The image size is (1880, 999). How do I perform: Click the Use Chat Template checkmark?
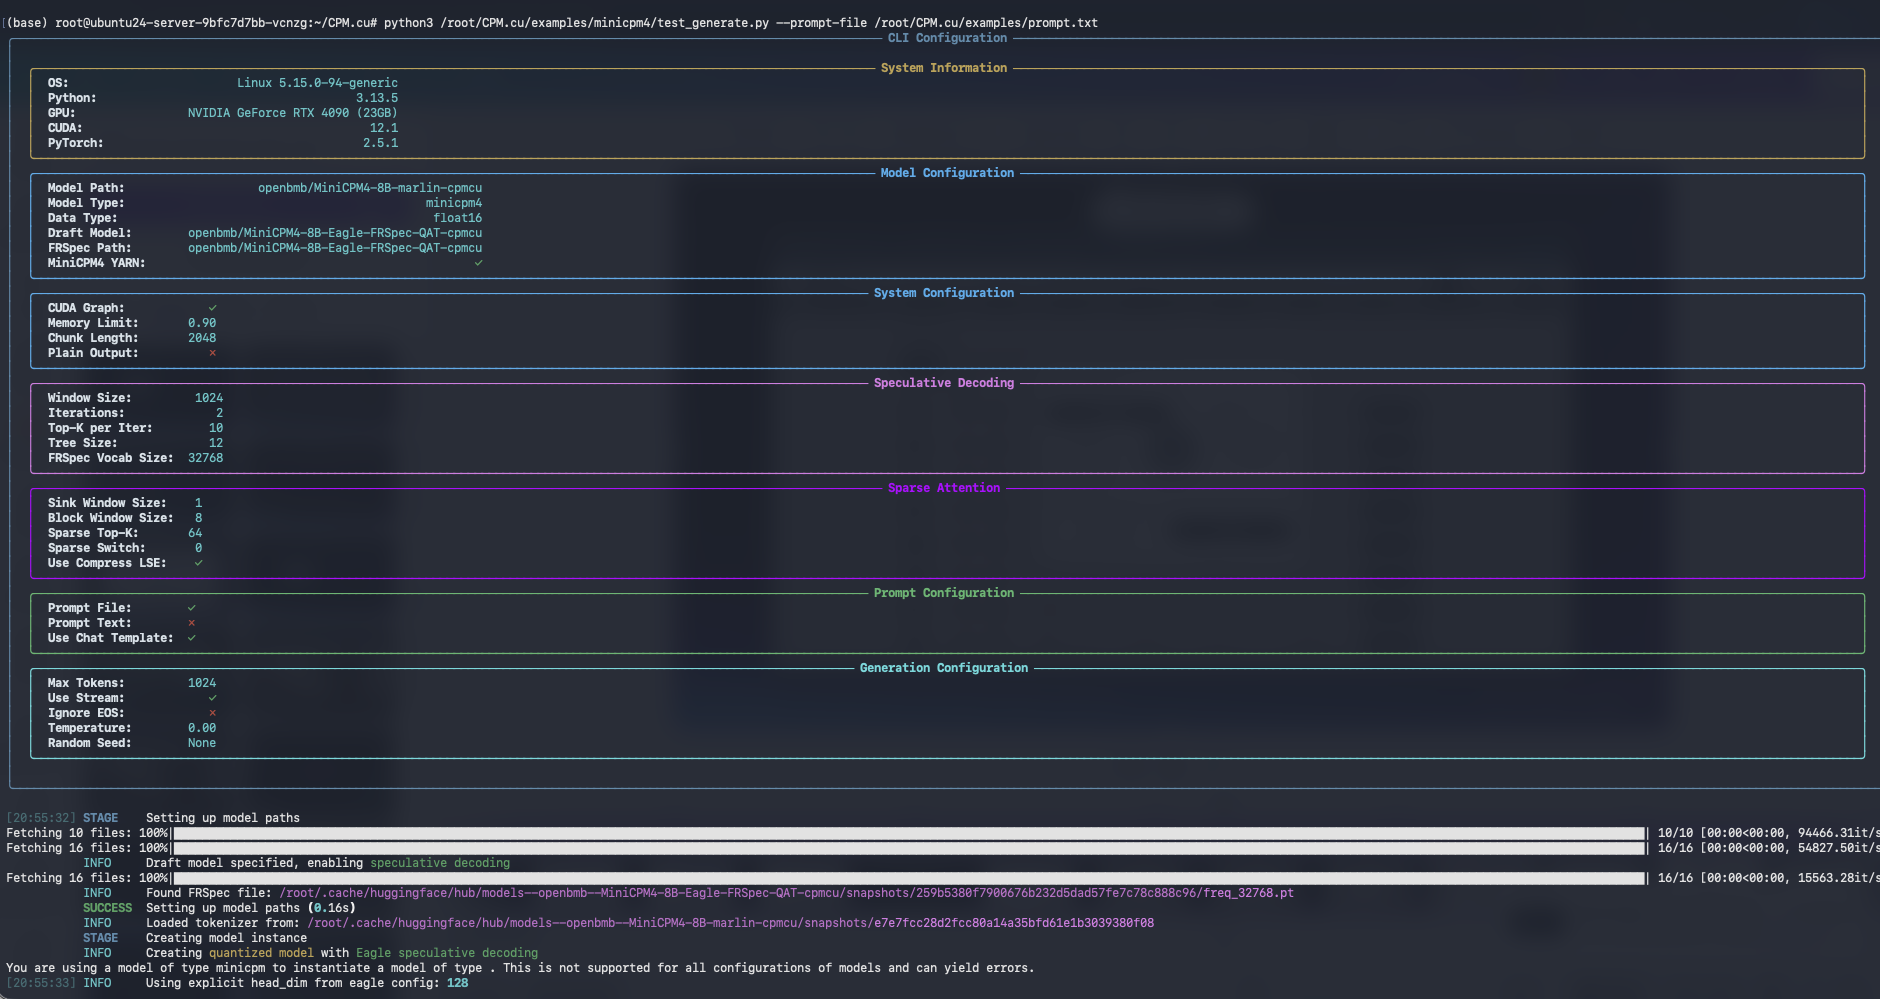click(x=191, y=638)
